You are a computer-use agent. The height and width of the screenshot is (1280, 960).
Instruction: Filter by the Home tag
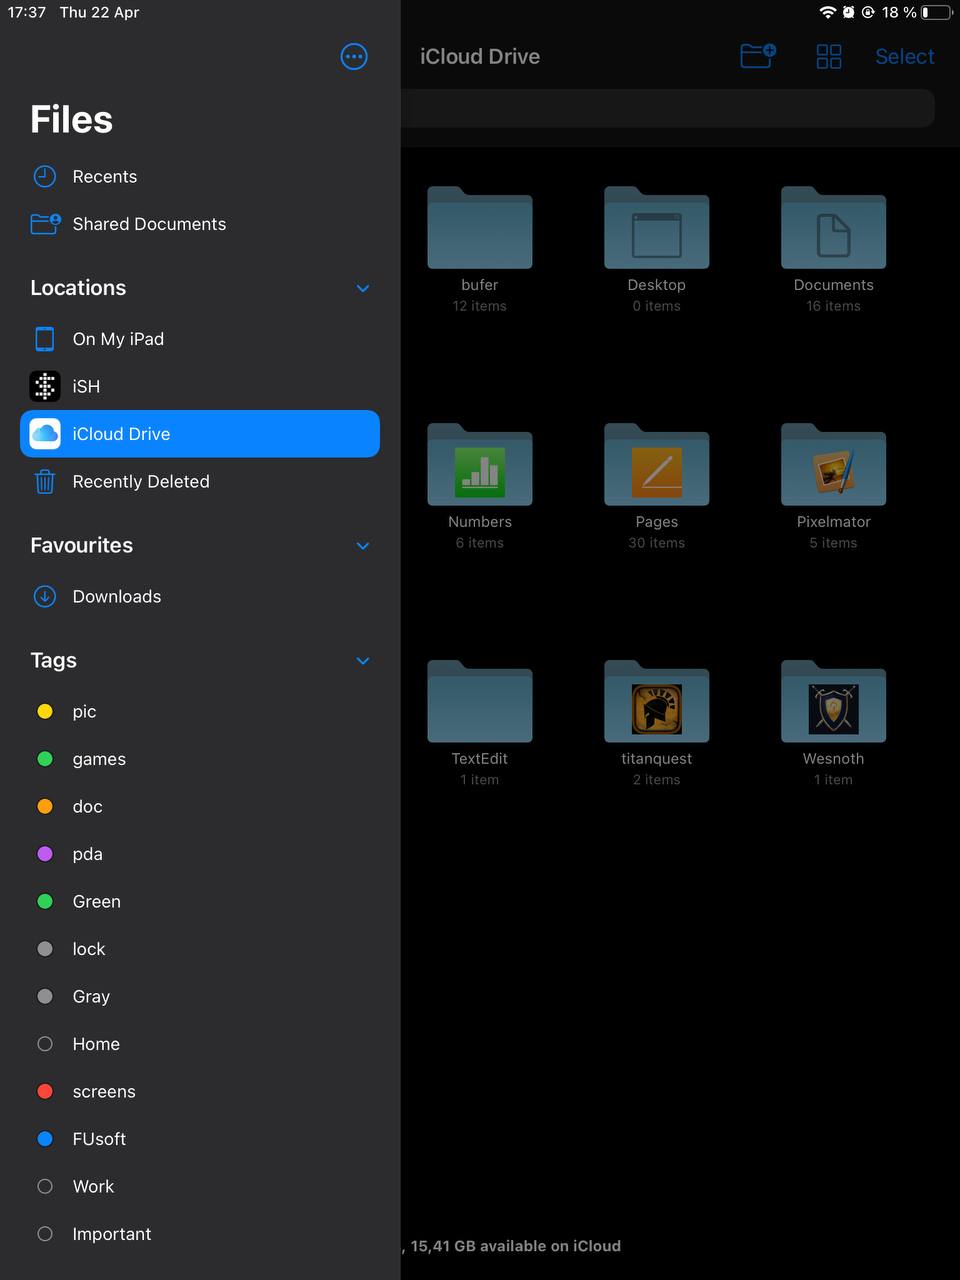coord(200,1044)
